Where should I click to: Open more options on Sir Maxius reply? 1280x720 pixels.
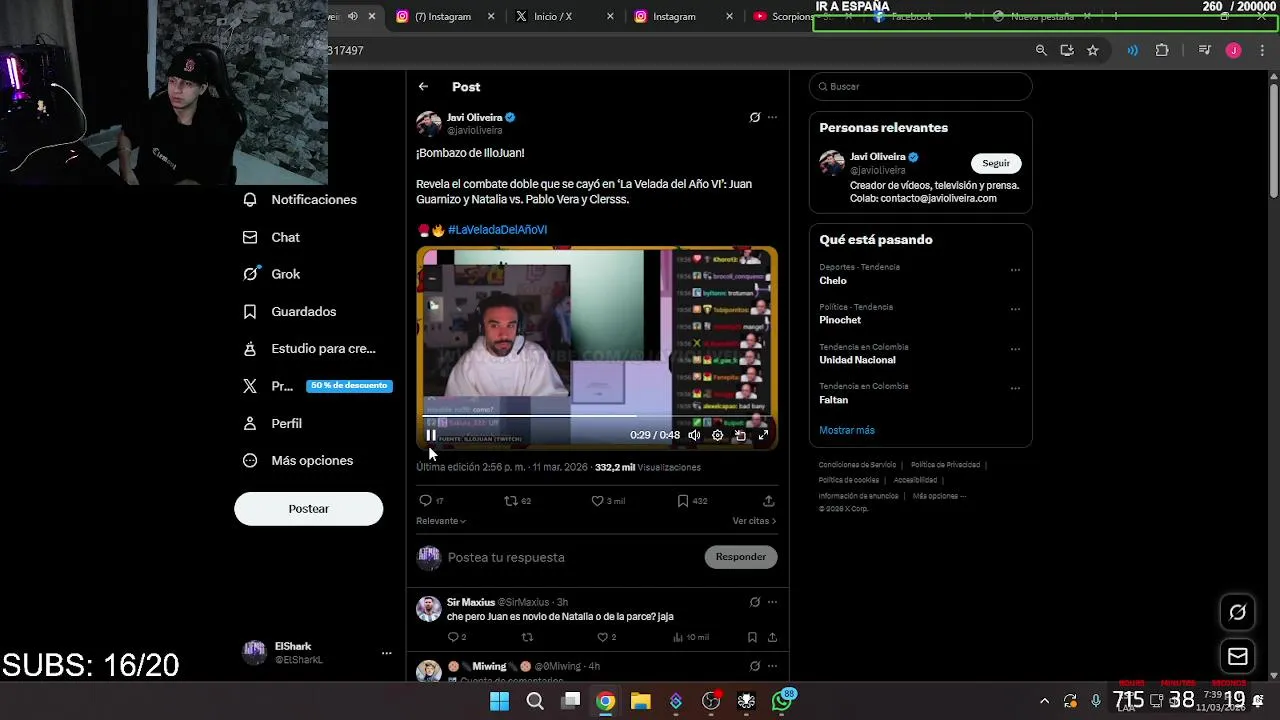tap(772, 602)
